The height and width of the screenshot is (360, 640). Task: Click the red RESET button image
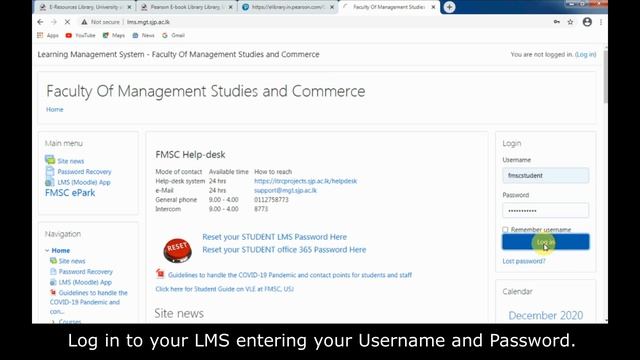178,250
